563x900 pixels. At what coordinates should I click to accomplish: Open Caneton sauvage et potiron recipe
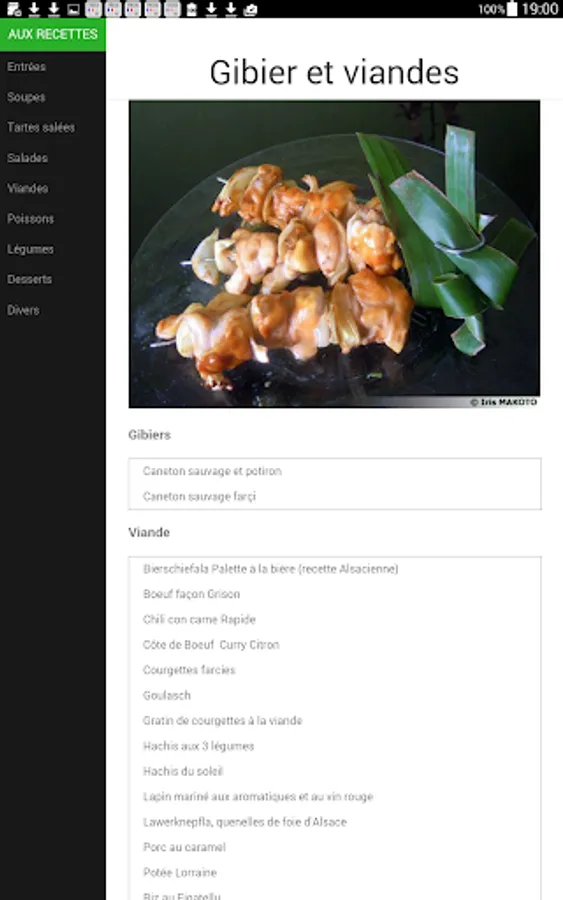pos(212,471)
